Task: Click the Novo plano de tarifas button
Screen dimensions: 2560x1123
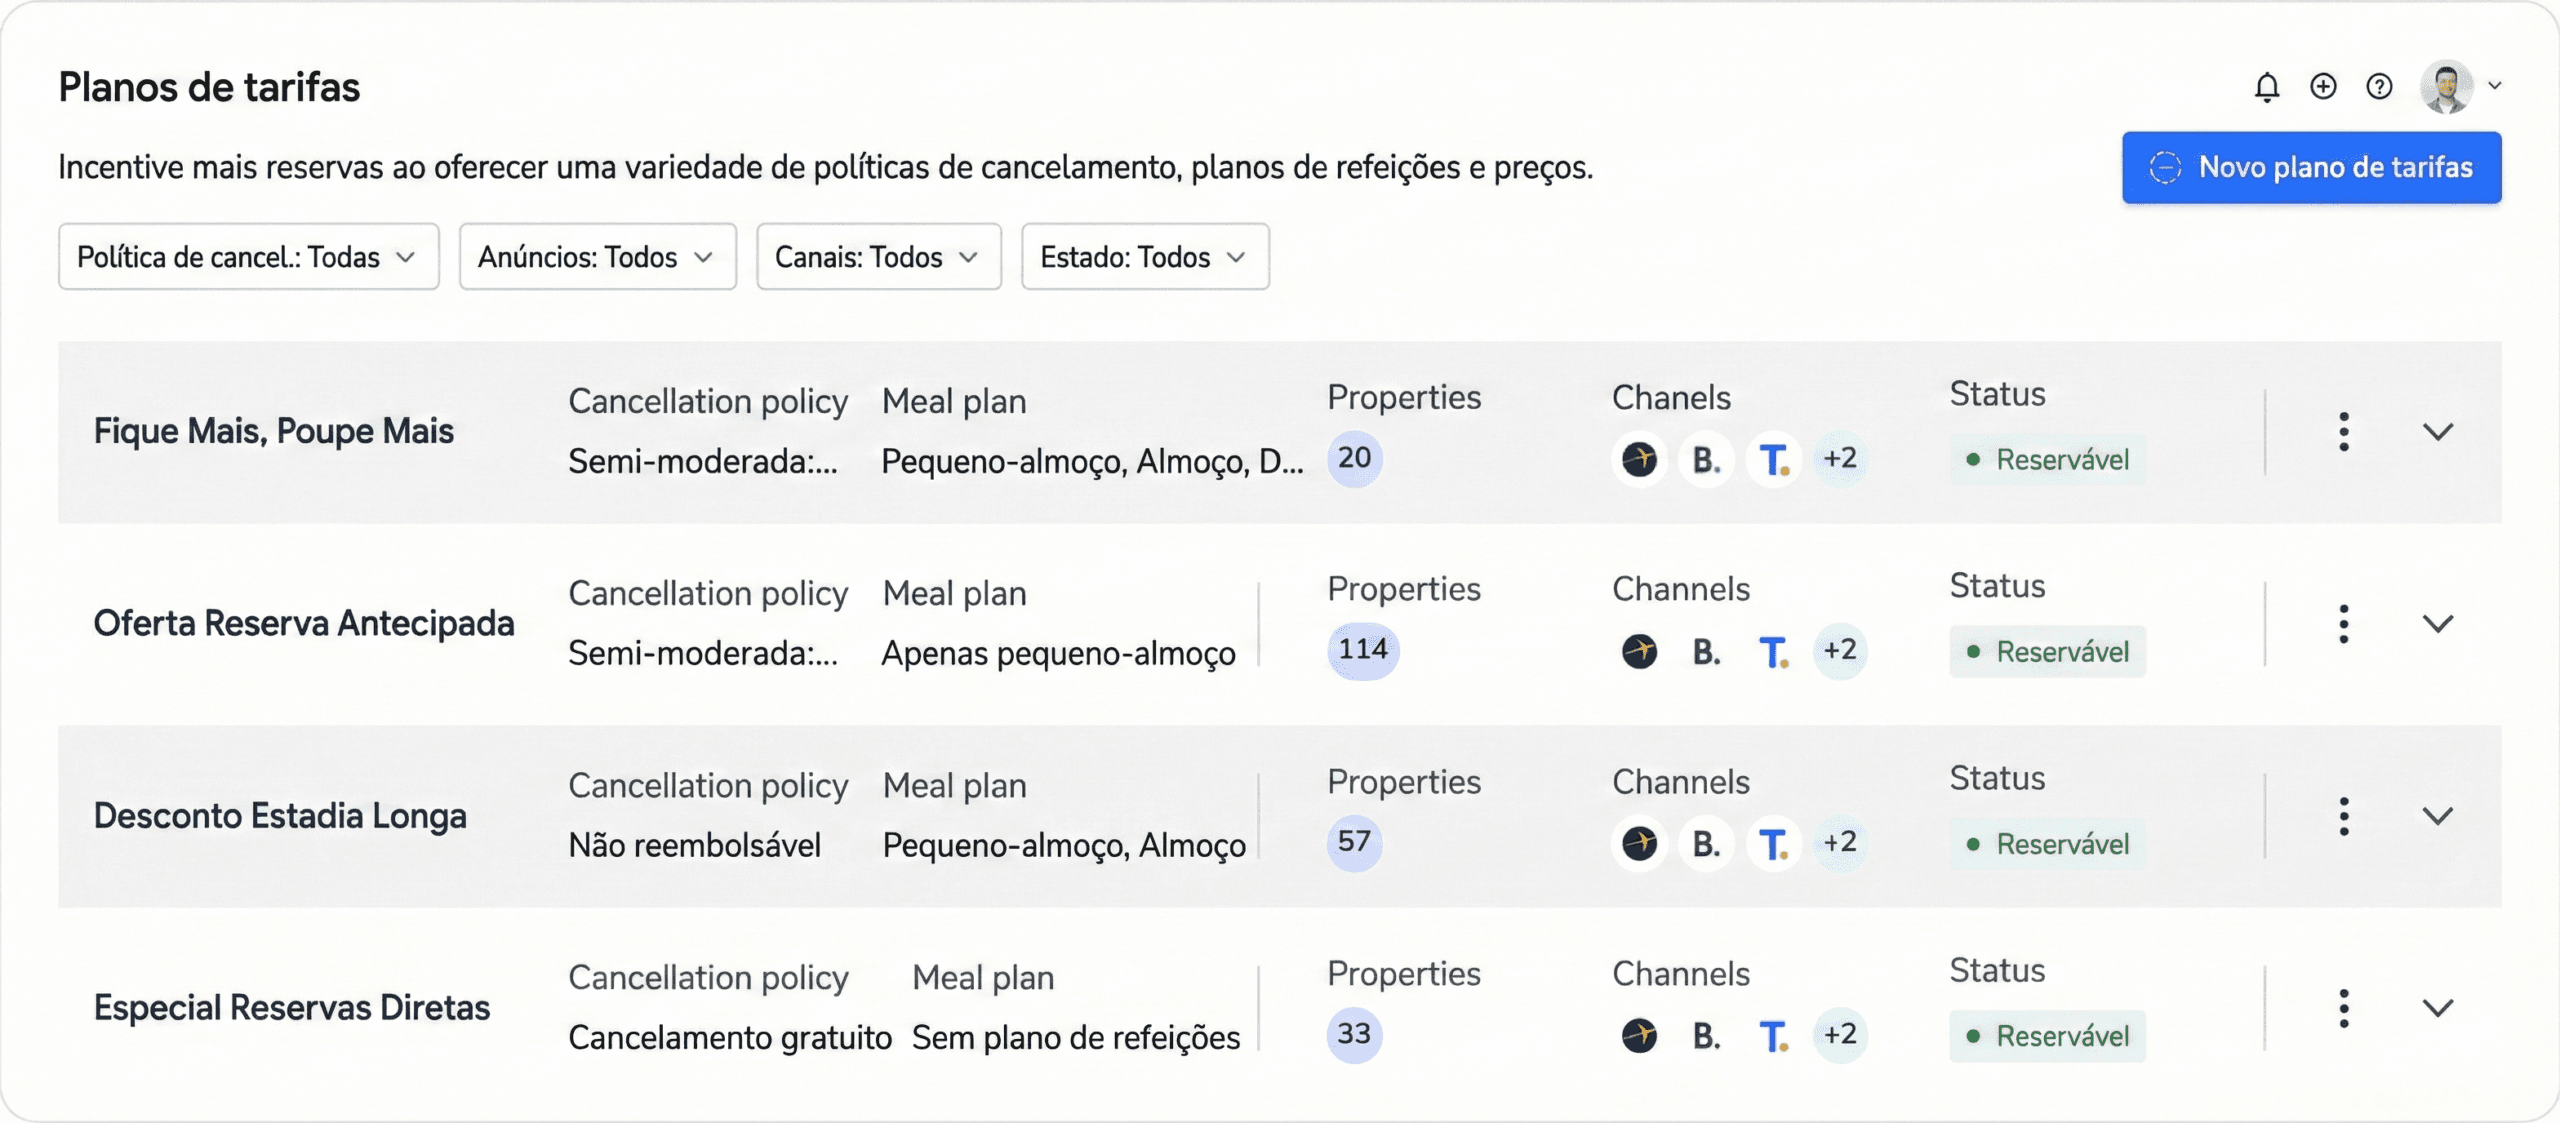Action: (x=2311, y=167)
